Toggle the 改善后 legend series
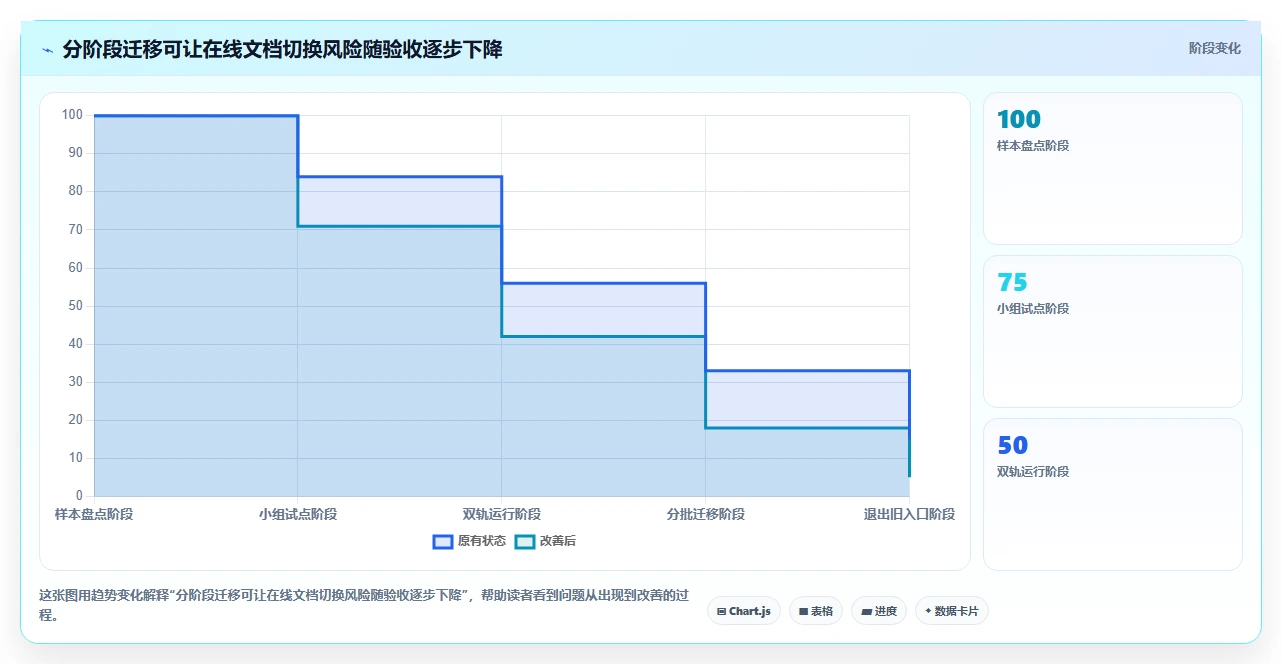This screenshot has height=664, width=1282. pos(545,541)
